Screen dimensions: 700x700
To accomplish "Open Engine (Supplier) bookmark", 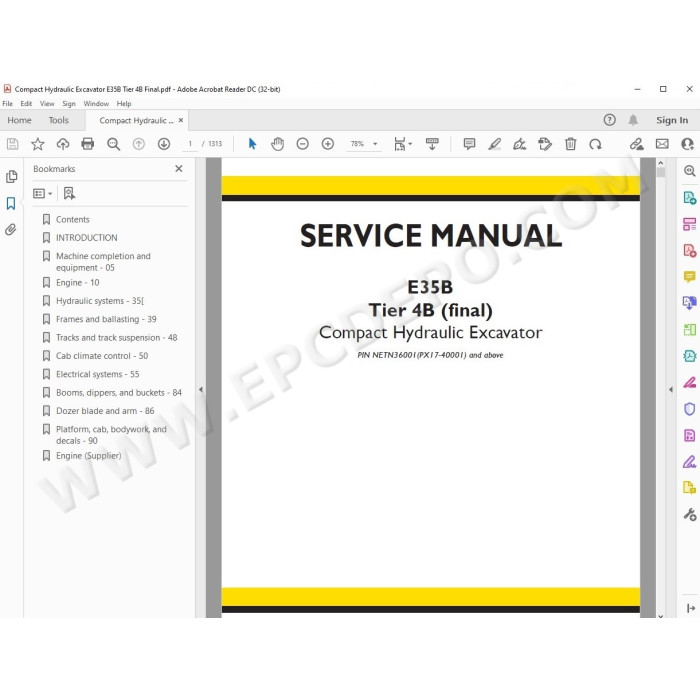I will click(88, 456).
